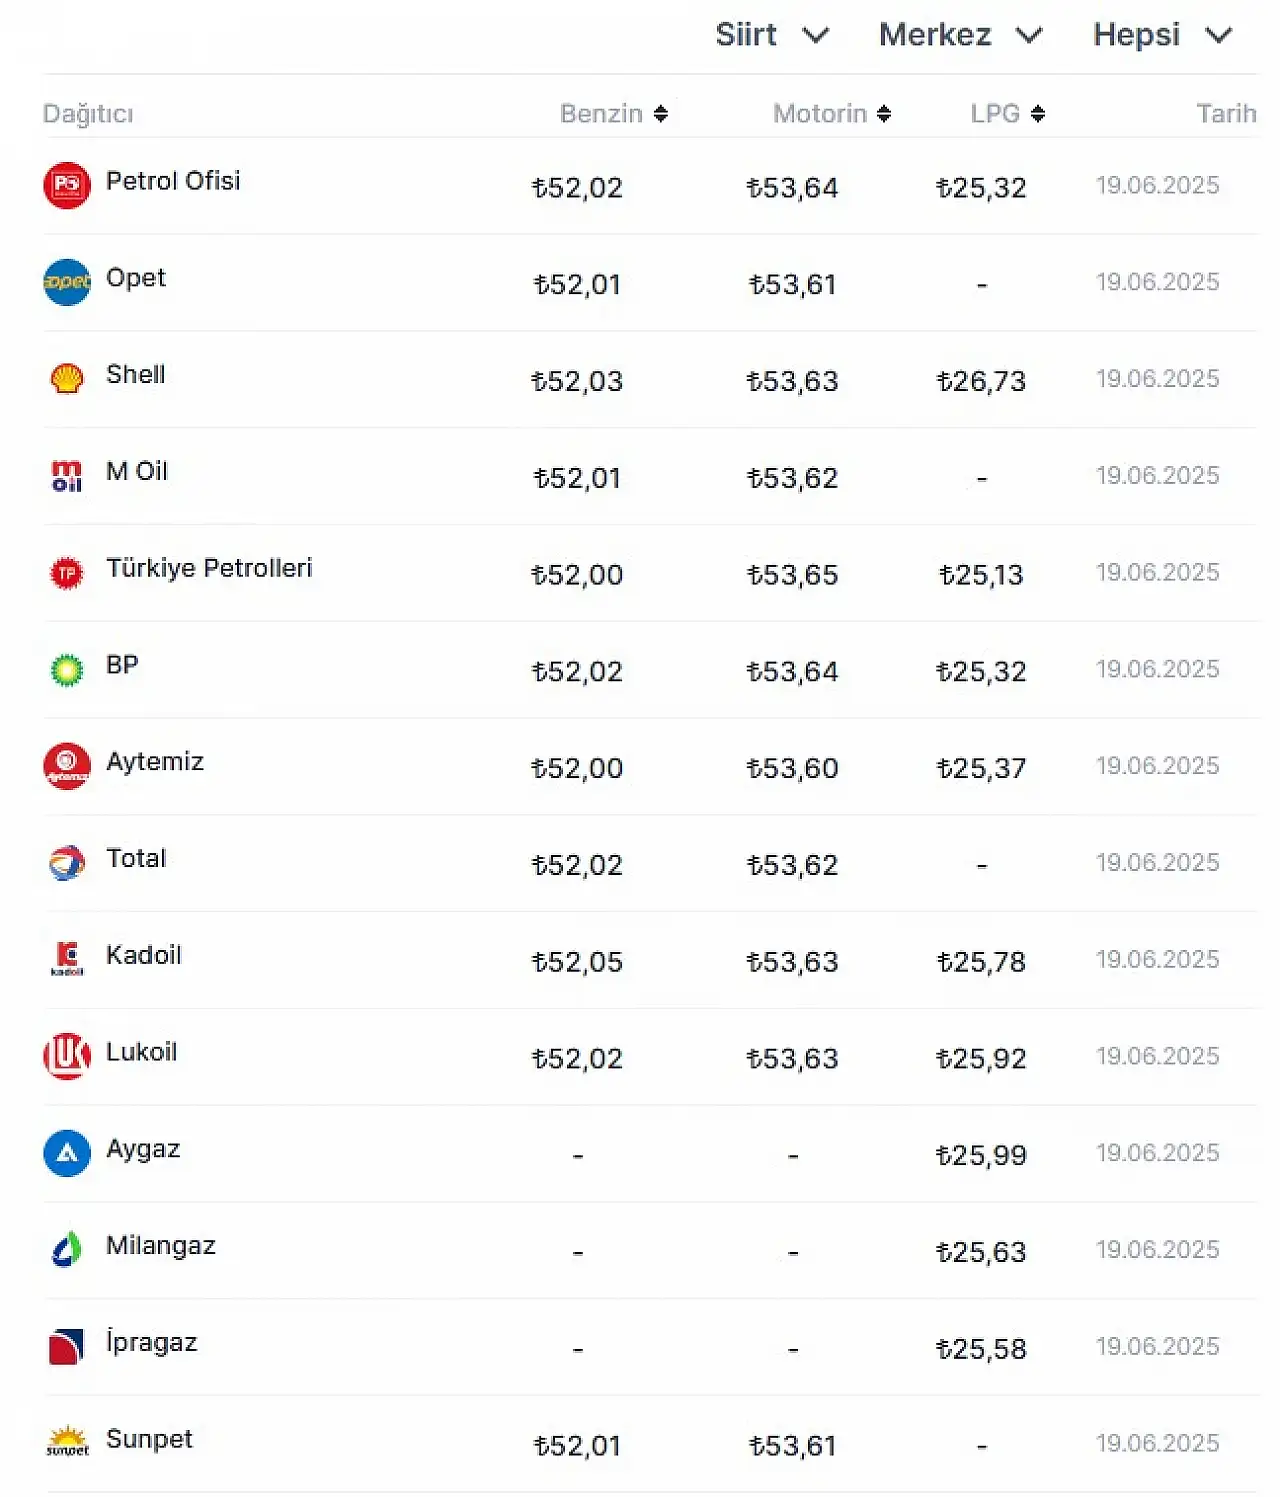This screenshot has height=1497, width=1280.
Task: Click the İpragaz logo icon
Action: click(x=67, y=1346)
